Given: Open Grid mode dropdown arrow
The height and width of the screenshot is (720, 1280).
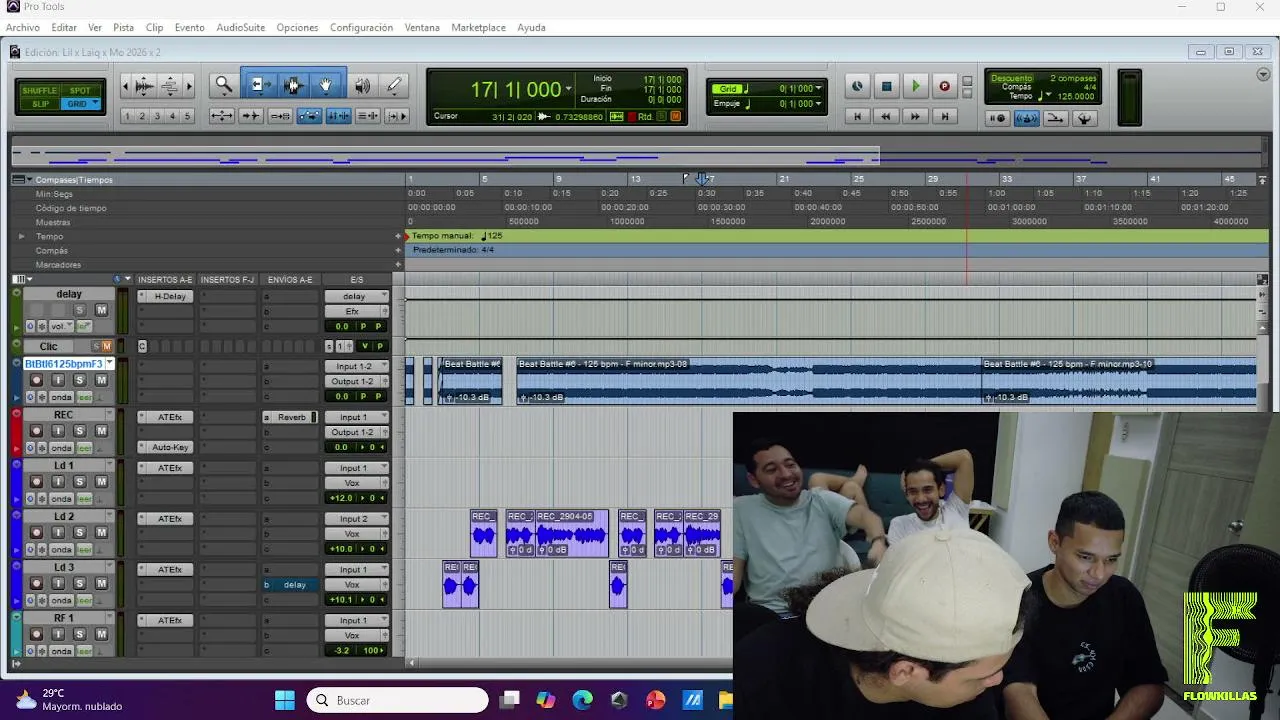Looking at the screenshot, I should click(95, 104).
